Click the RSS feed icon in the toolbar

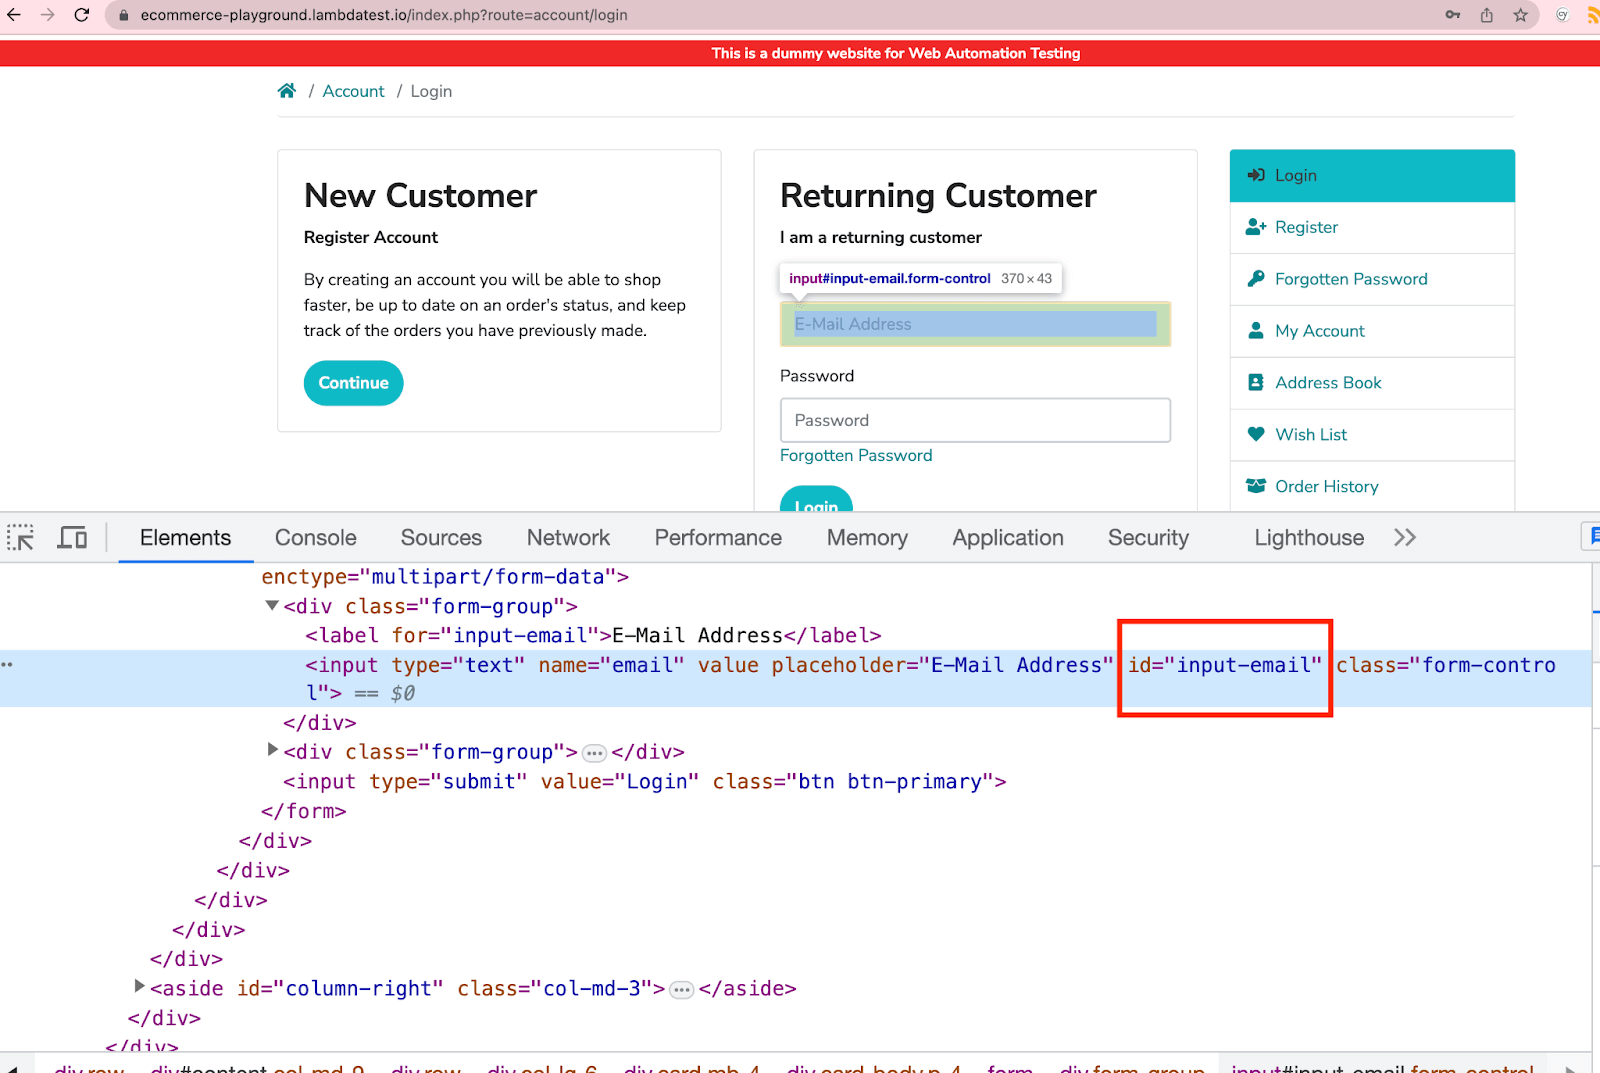coord(1592,15)
